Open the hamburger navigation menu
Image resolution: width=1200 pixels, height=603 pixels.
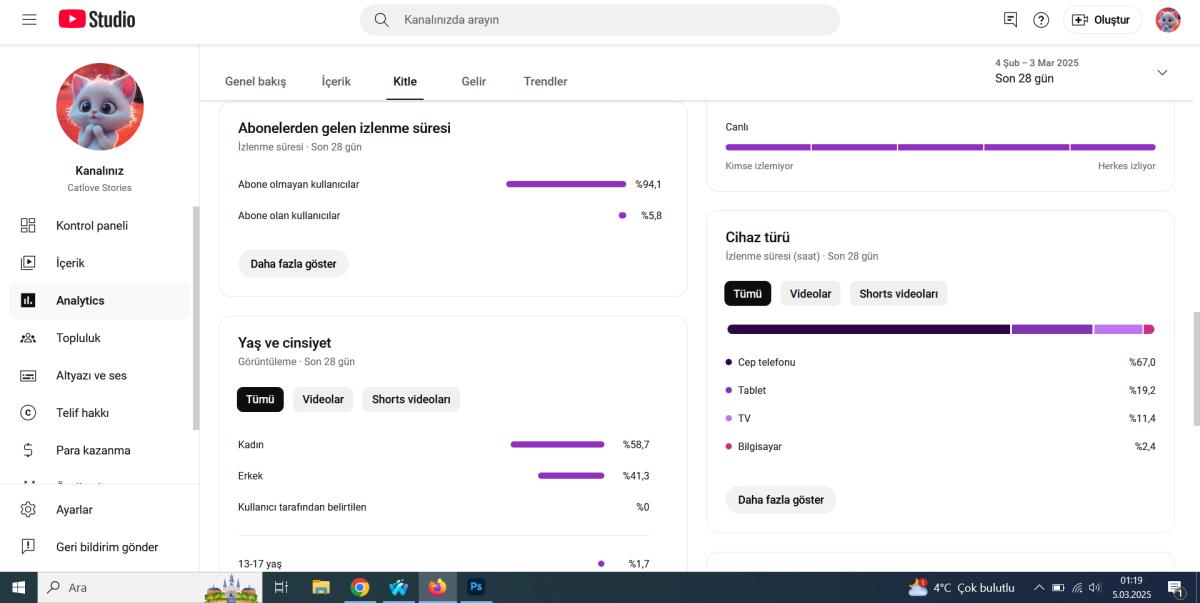[x=29, y=20]
